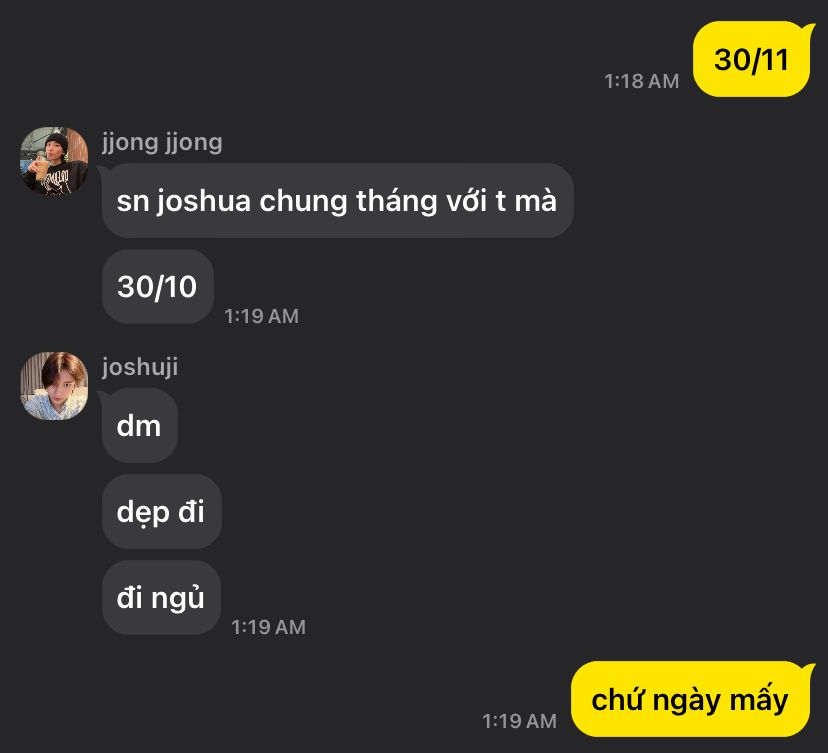This screenshot has width=828, height=753.
Task: Select the yellow 30/11 message bubble
Action: pos(751,59)
